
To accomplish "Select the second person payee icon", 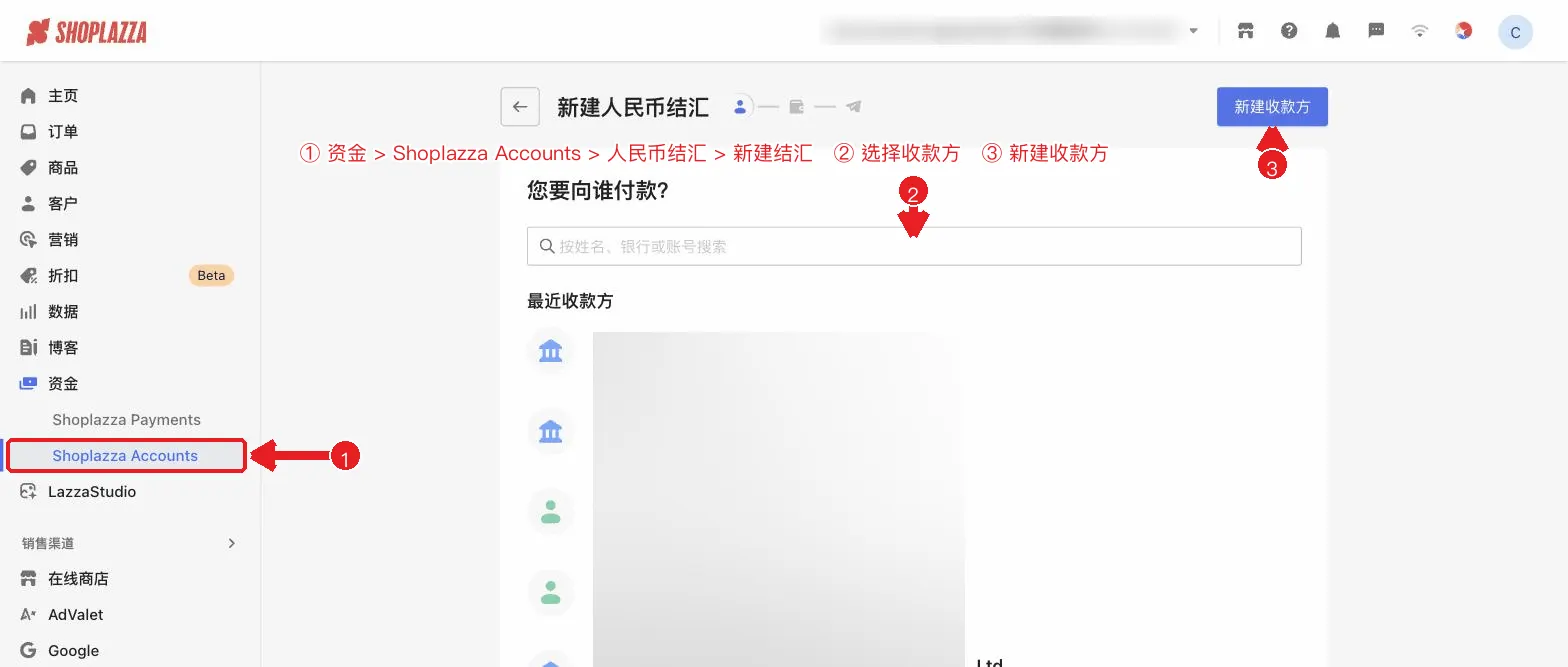I will [x=550, y=593].
